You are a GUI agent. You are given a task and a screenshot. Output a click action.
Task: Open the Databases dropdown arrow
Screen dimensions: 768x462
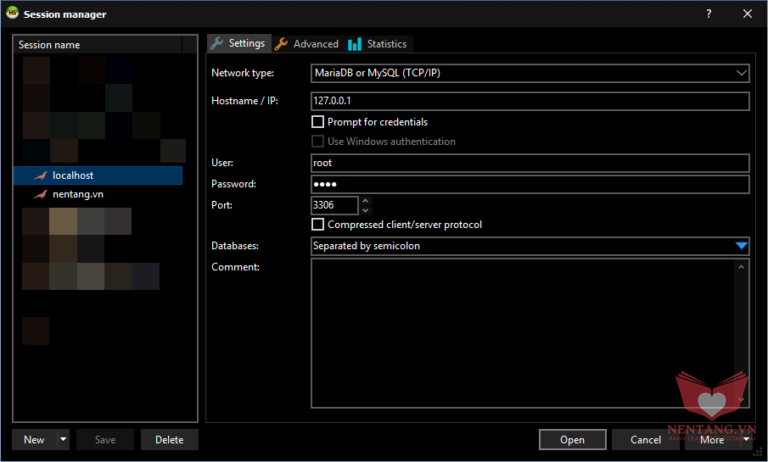coord(740,246)
